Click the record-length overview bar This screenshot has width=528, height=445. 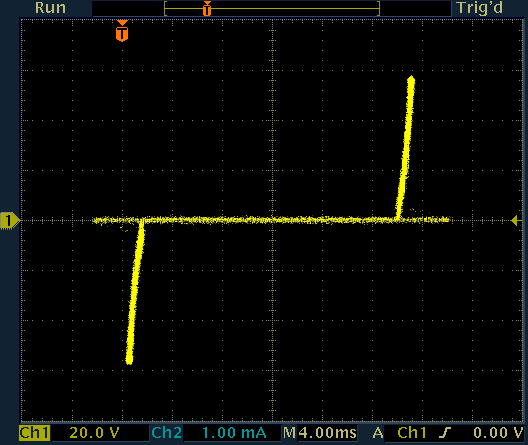click(x=272, y=9)
